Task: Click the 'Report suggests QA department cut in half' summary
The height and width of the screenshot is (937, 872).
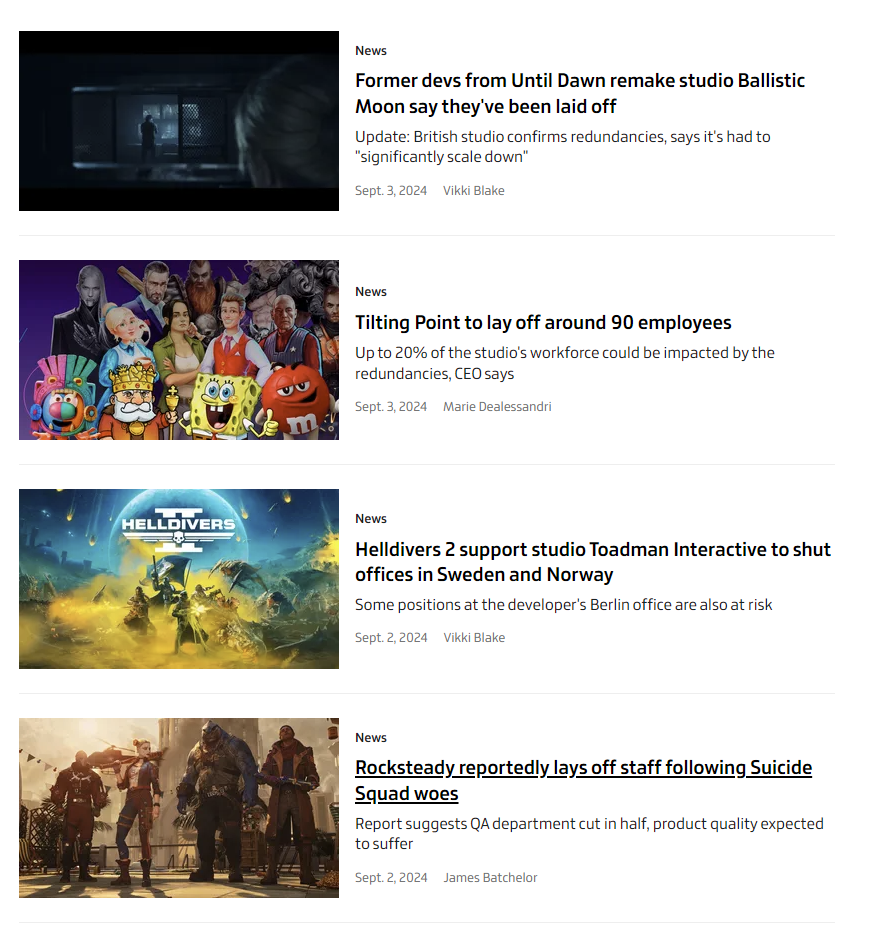Action: pos(589,834)
